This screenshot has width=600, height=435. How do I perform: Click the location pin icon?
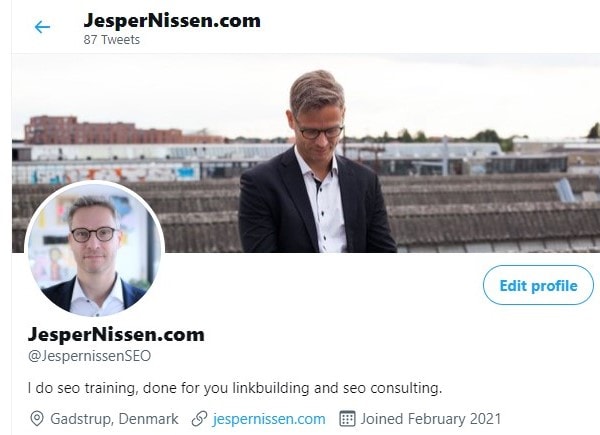coord(37,419)
